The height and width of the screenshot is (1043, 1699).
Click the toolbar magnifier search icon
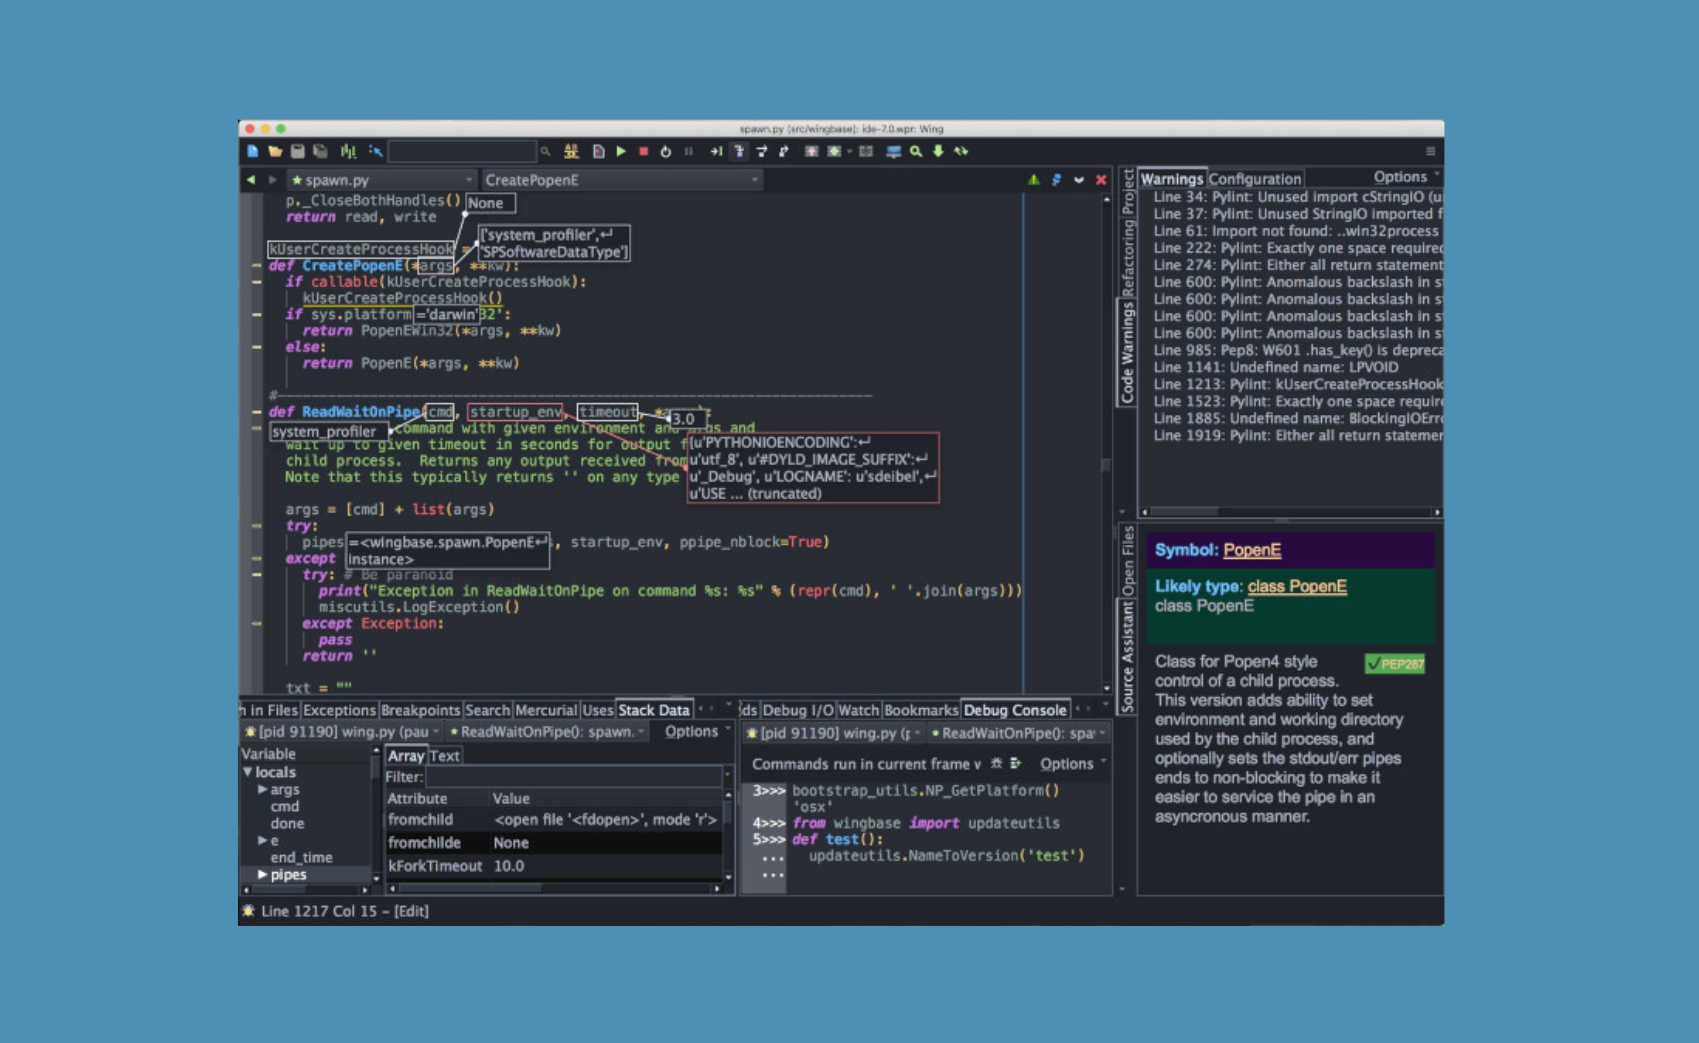coord(916,151)
